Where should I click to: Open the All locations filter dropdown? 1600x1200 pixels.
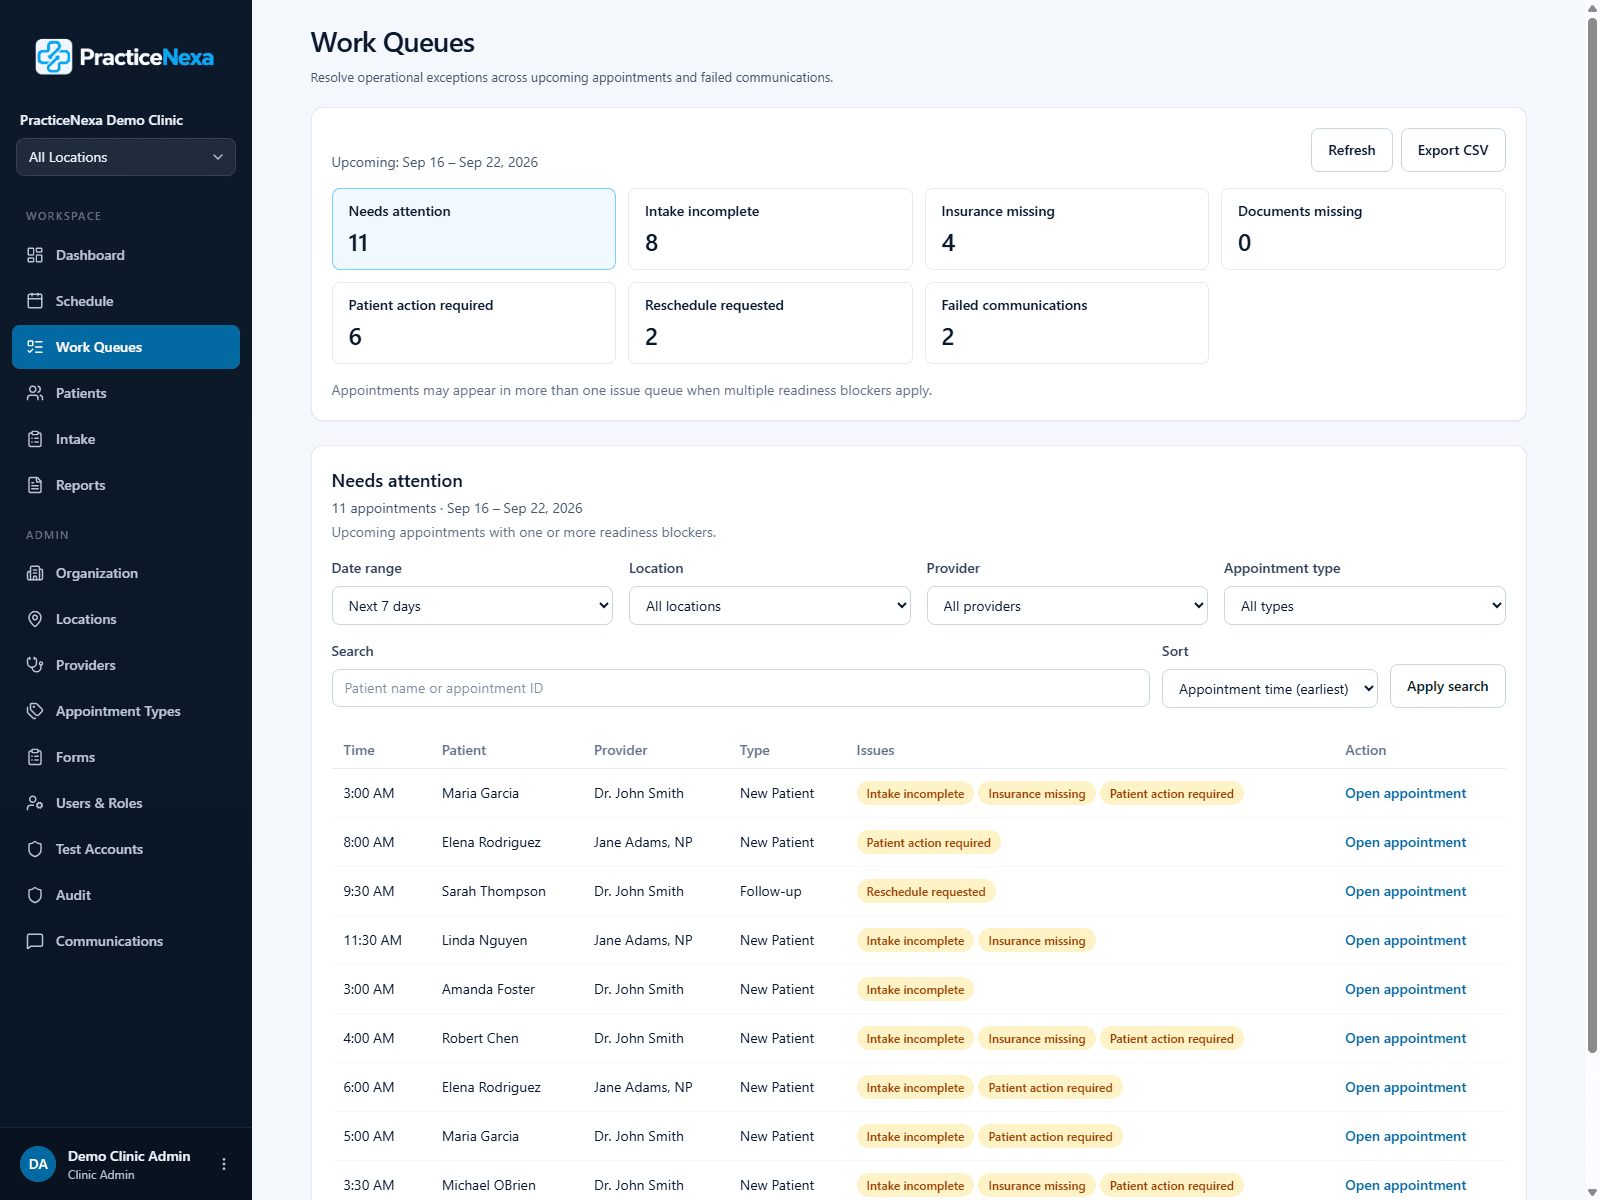click(770, 606)
